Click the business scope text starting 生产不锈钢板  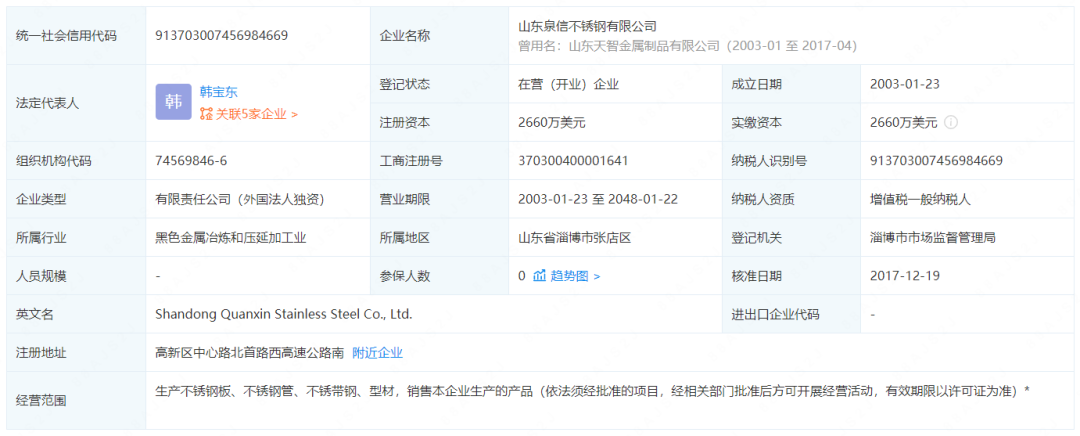pos(592,391)
